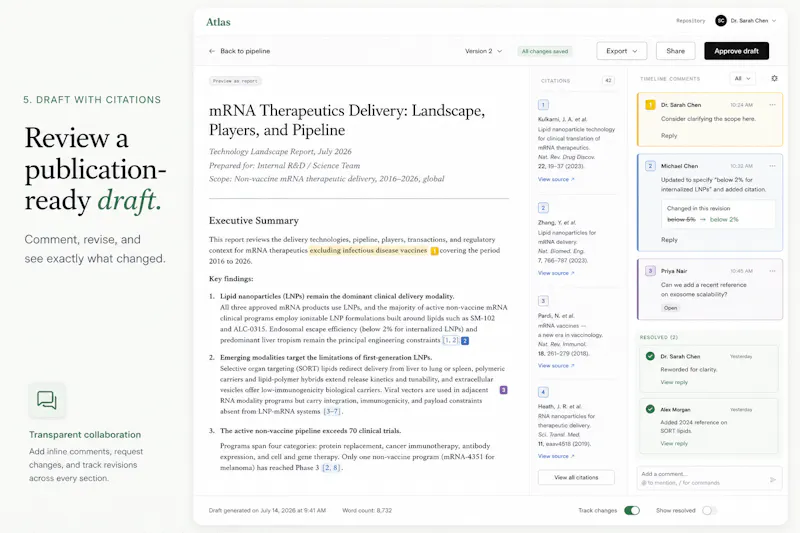Click the yellow comment marker 1 in the Executive Summary

coord(434,251)
